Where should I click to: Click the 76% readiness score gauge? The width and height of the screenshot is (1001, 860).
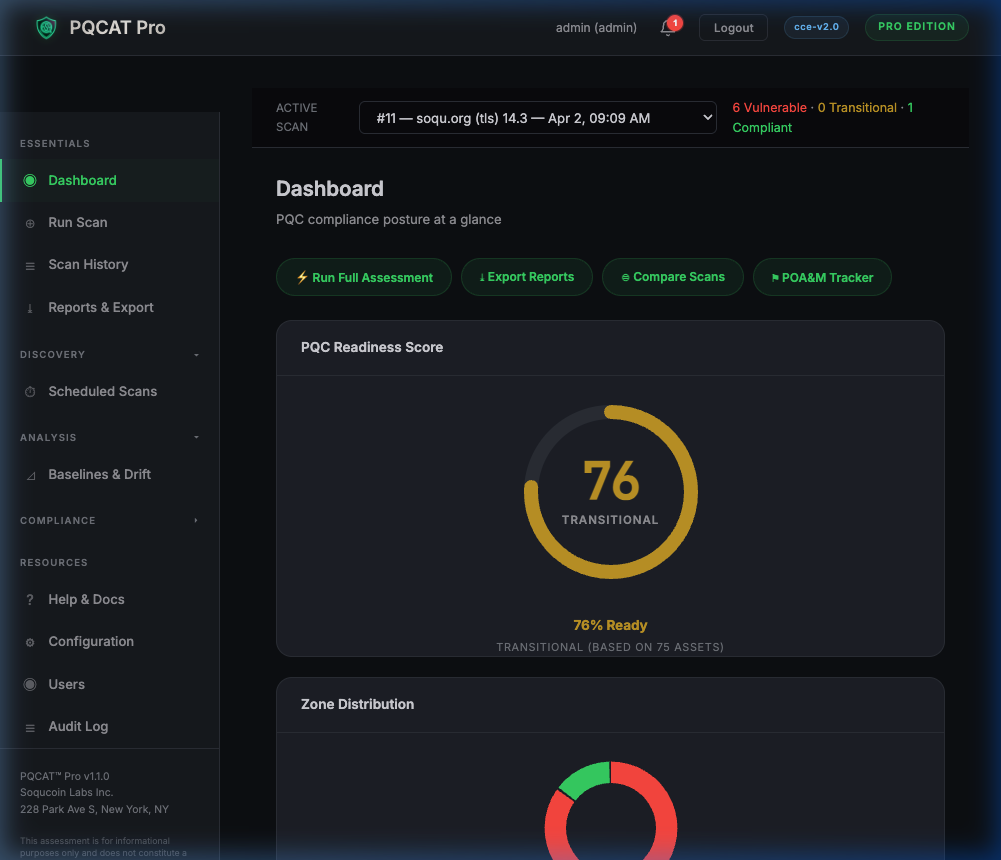[x=610, y=490]
